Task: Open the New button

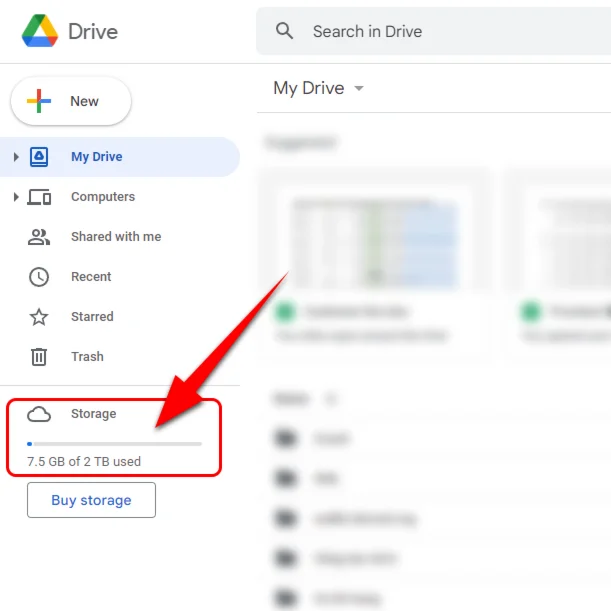Action: [x=71, y=101]
